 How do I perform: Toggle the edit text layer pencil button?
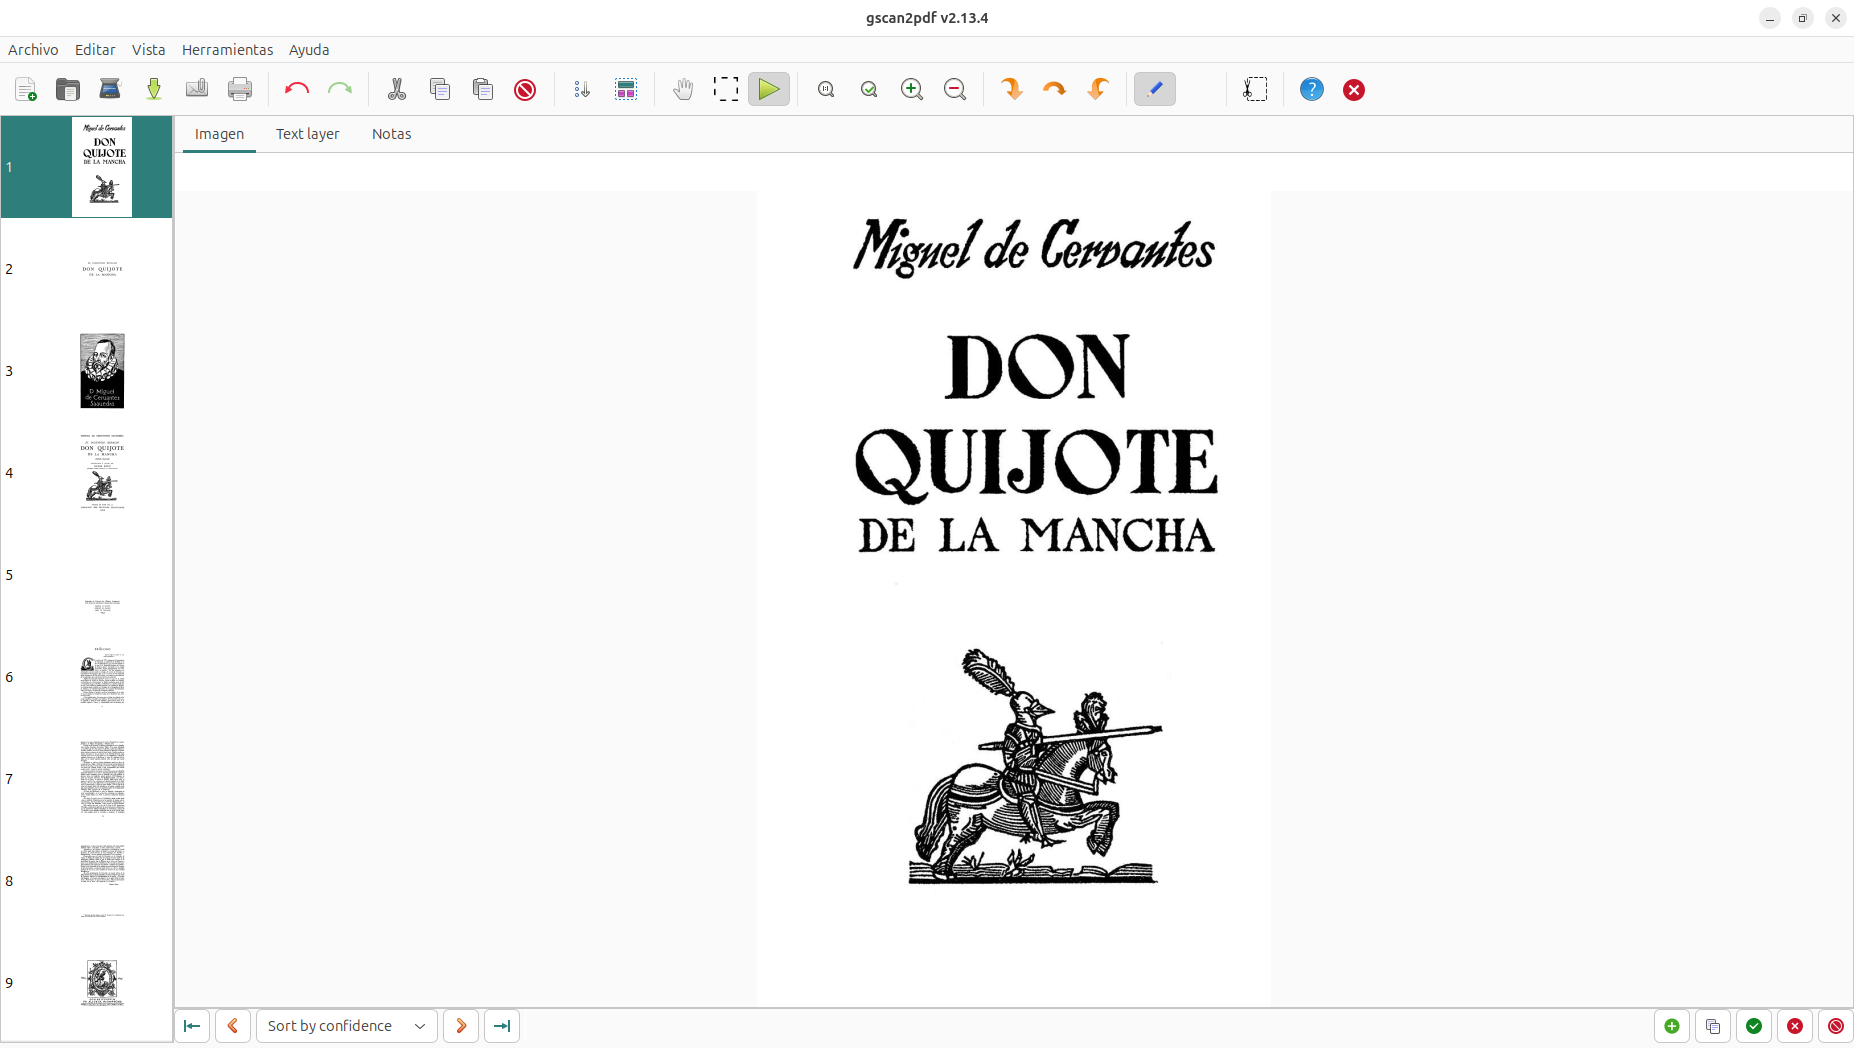coord(1155,90)
